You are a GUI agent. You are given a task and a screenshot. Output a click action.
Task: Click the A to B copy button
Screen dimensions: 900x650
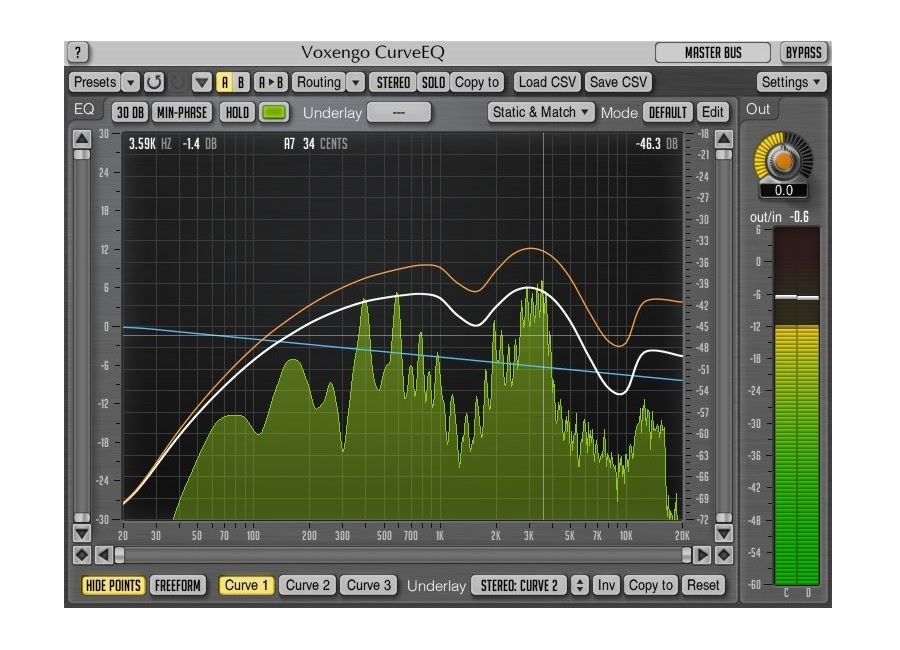[270, 82]
